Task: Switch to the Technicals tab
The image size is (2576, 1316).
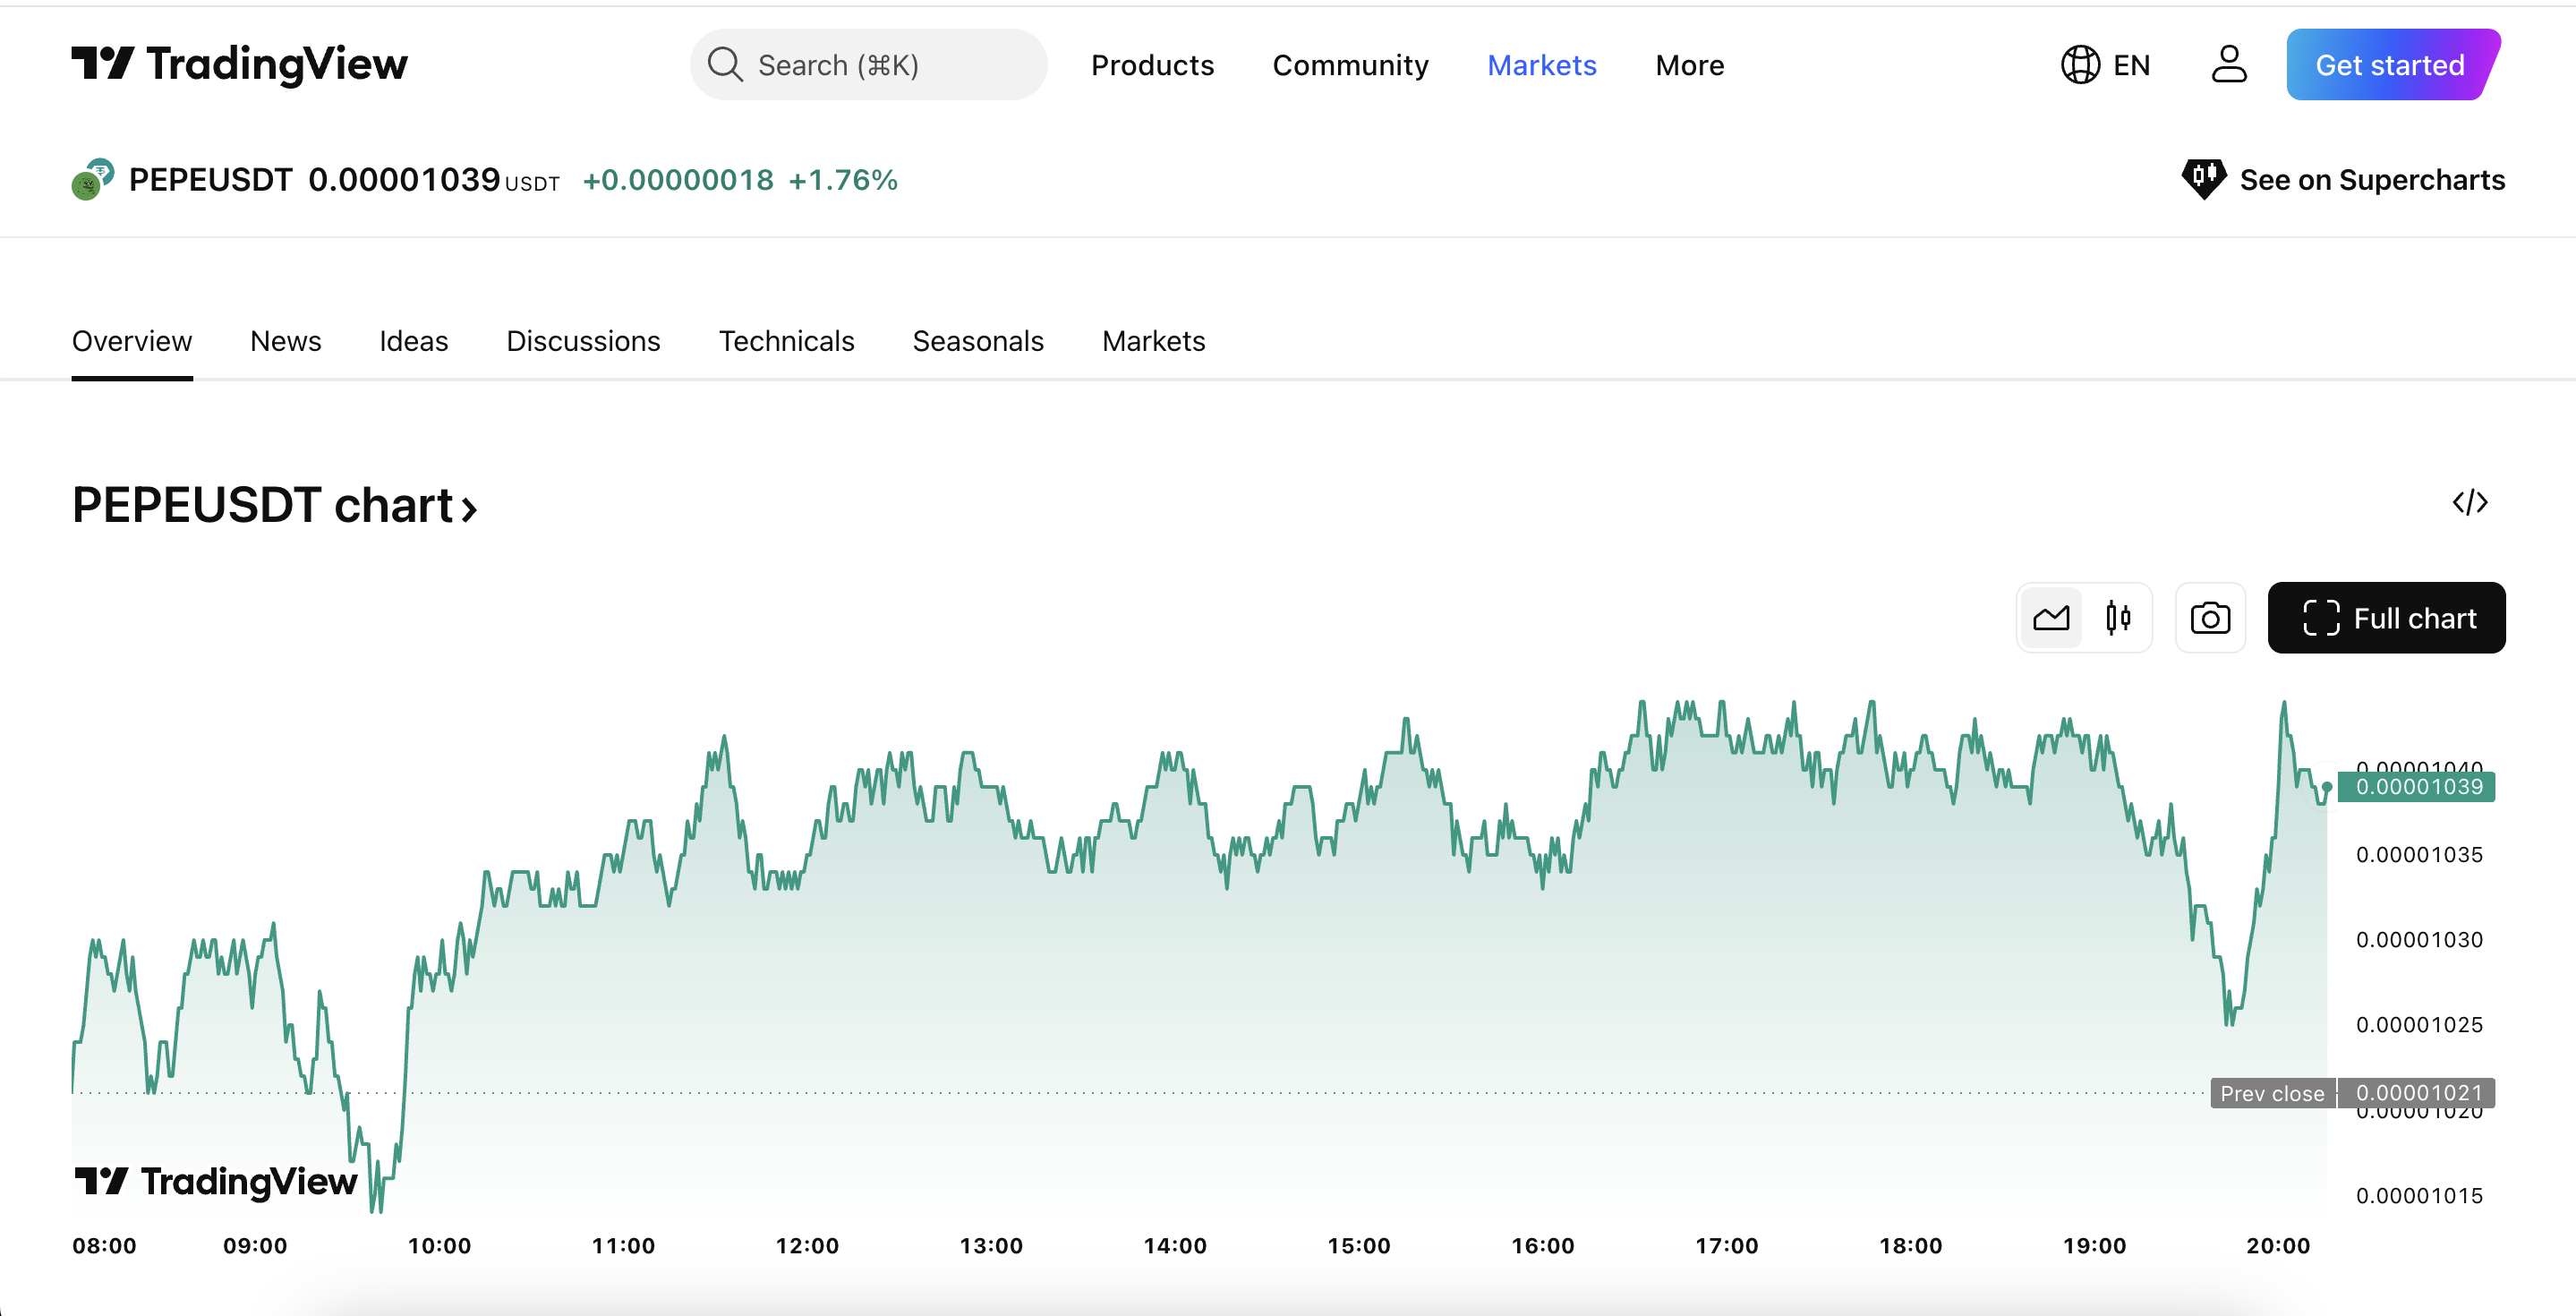Action: coord(786,341)
